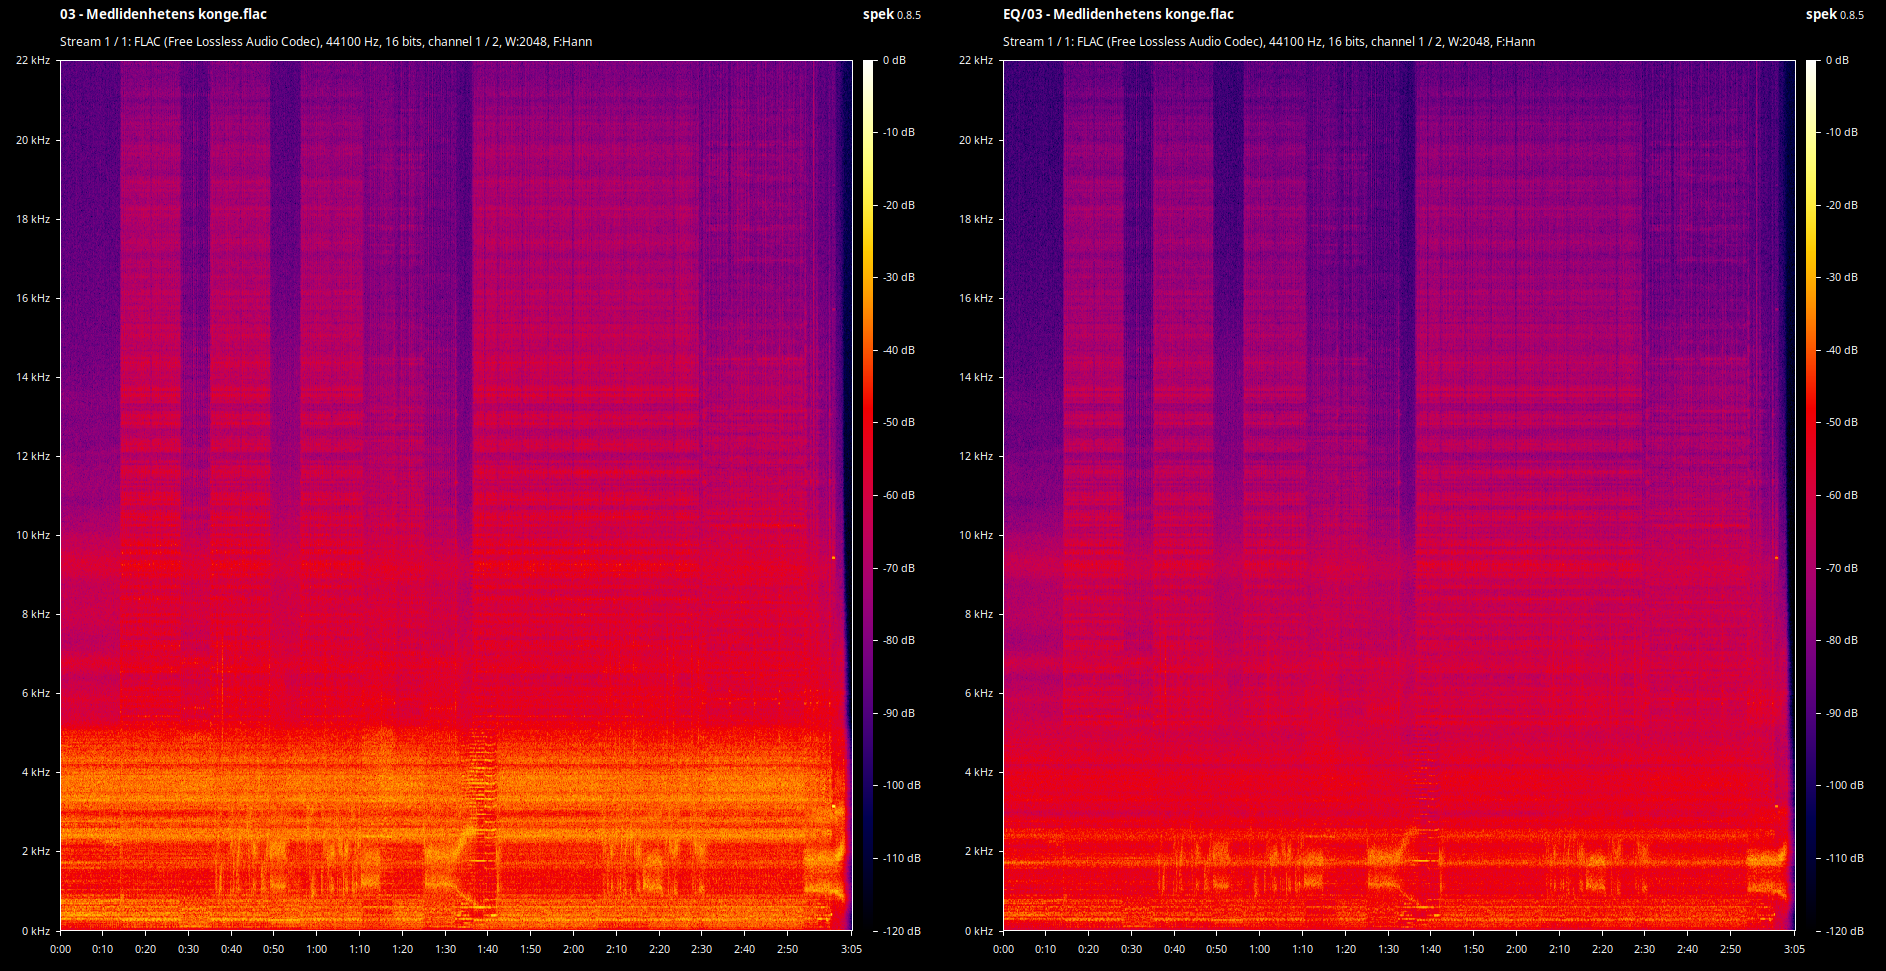Click the -100 dB label on EQ color scale

coord(1844,785)
